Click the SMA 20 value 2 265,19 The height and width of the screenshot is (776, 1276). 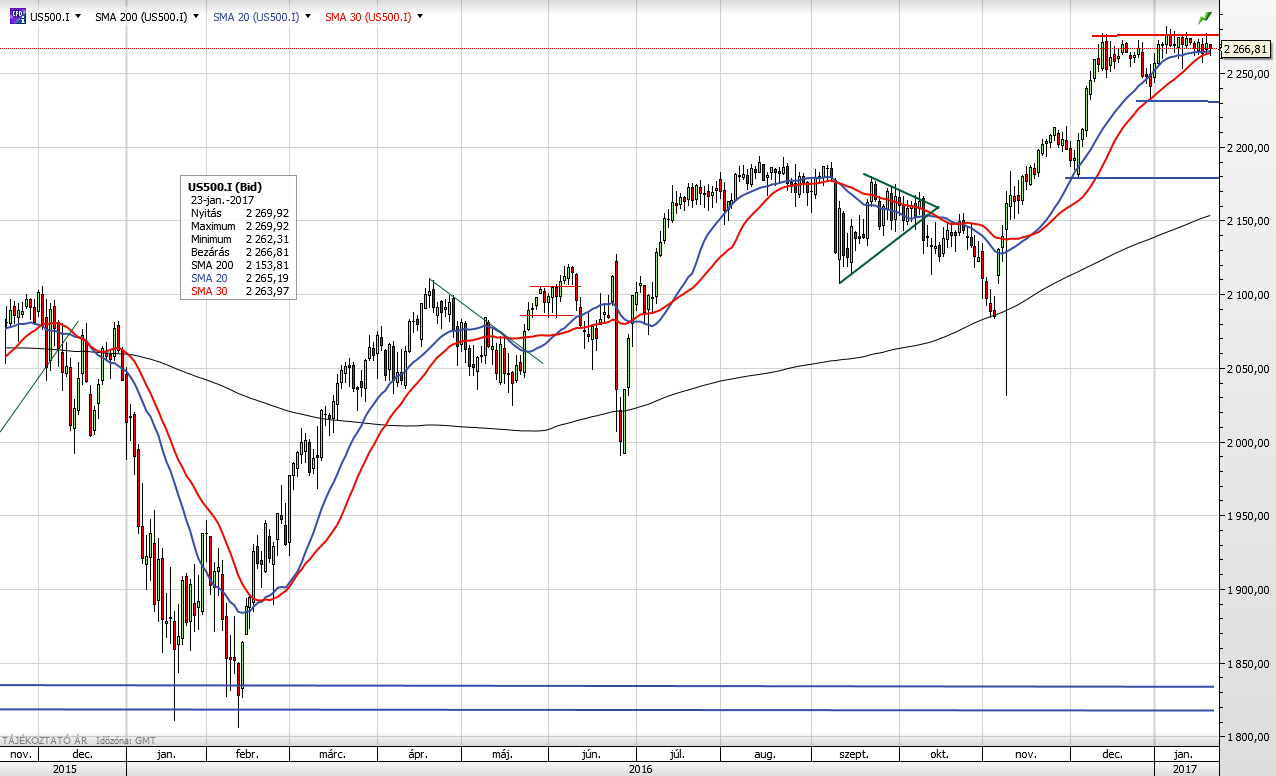[267, 278]
